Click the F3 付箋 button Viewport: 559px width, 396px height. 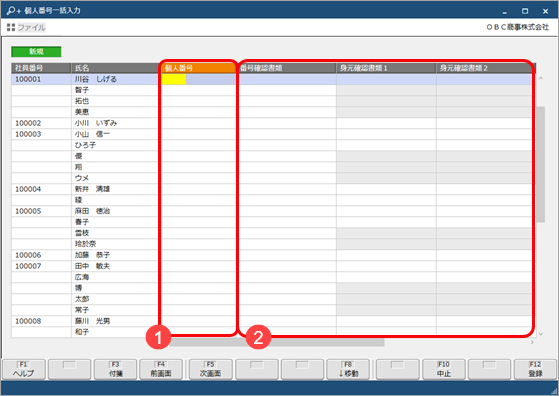point(116,369)
